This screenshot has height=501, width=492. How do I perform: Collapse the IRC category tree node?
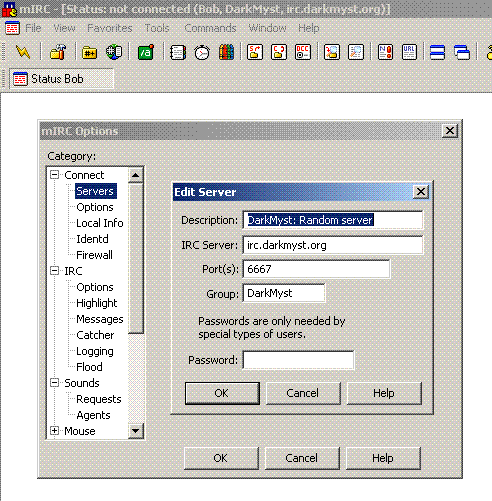(55, 271)
